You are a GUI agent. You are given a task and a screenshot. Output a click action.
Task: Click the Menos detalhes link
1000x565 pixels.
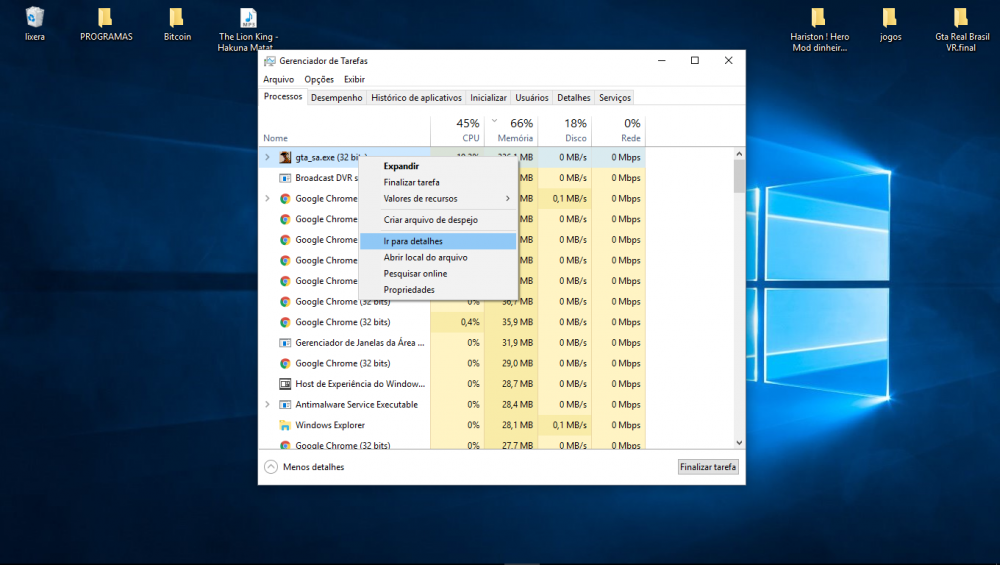tap(313, 467)
